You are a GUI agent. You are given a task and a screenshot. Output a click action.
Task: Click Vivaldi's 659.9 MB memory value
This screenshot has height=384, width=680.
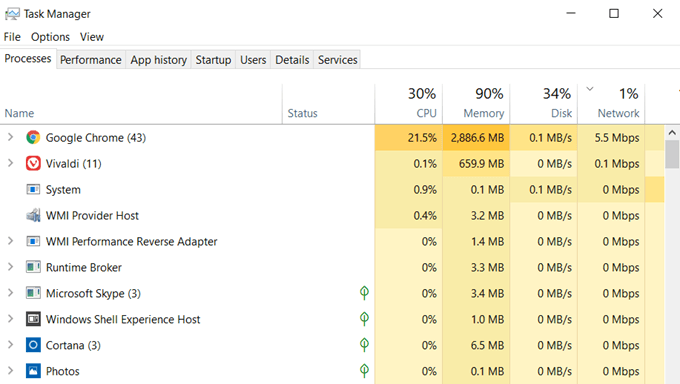tap(481, 164)
